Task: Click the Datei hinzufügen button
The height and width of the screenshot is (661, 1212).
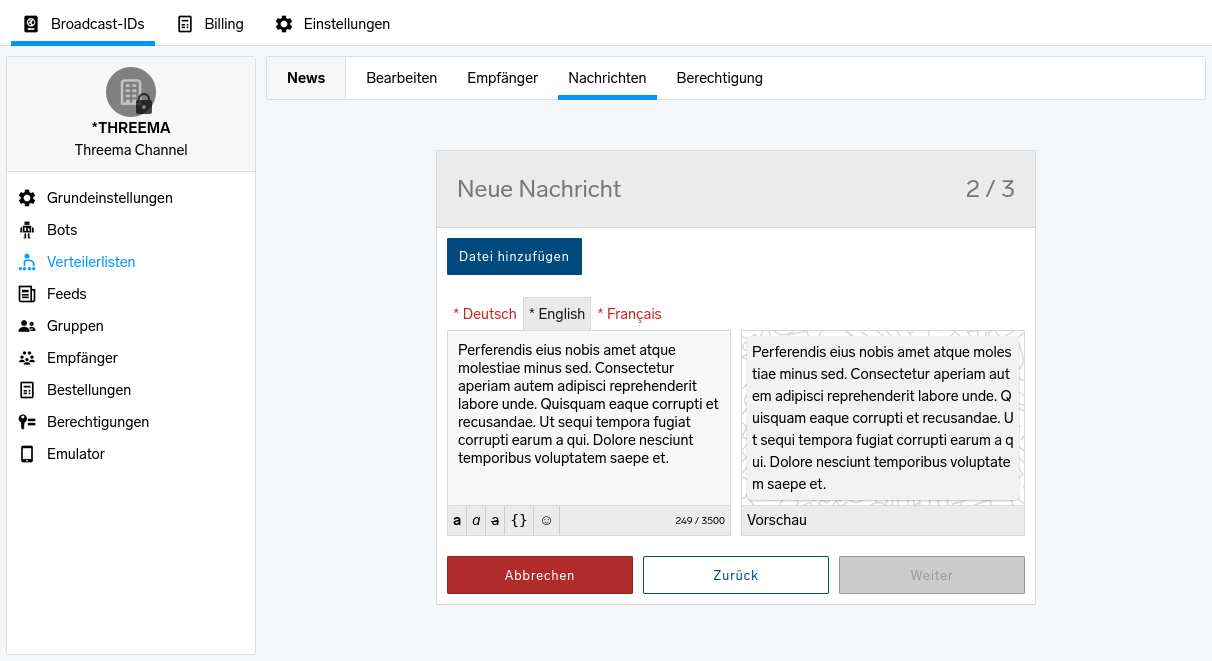Action: point(514,257)
